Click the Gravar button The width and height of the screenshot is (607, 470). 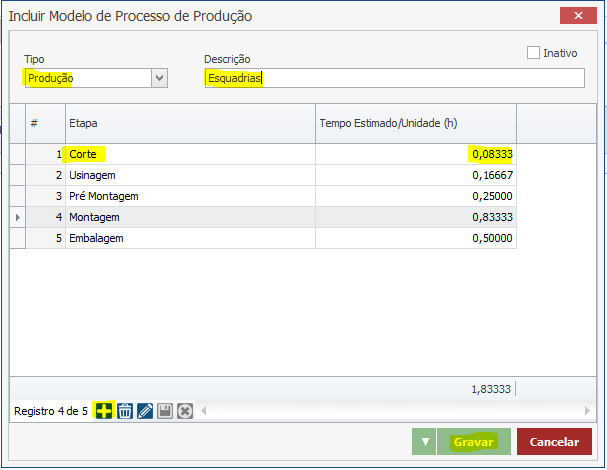point(474,441)
